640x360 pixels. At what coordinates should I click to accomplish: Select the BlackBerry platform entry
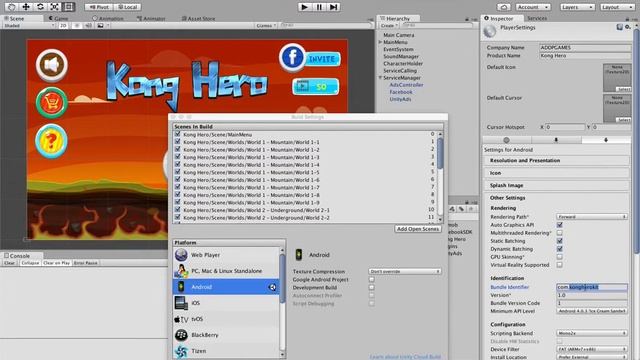pos(227,335)
